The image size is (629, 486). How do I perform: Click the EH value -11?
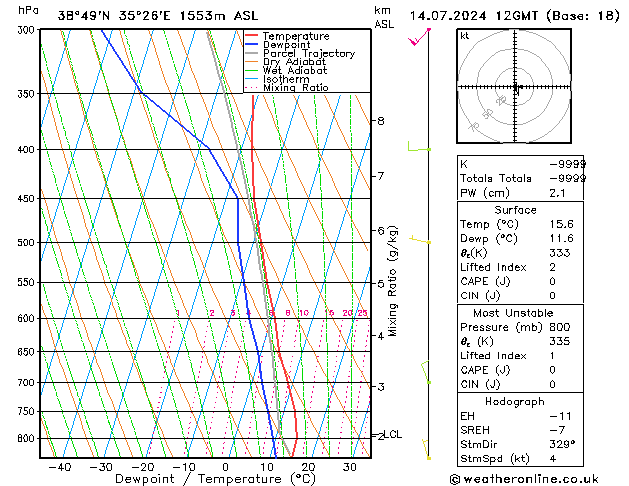click(x=560, y=416)
